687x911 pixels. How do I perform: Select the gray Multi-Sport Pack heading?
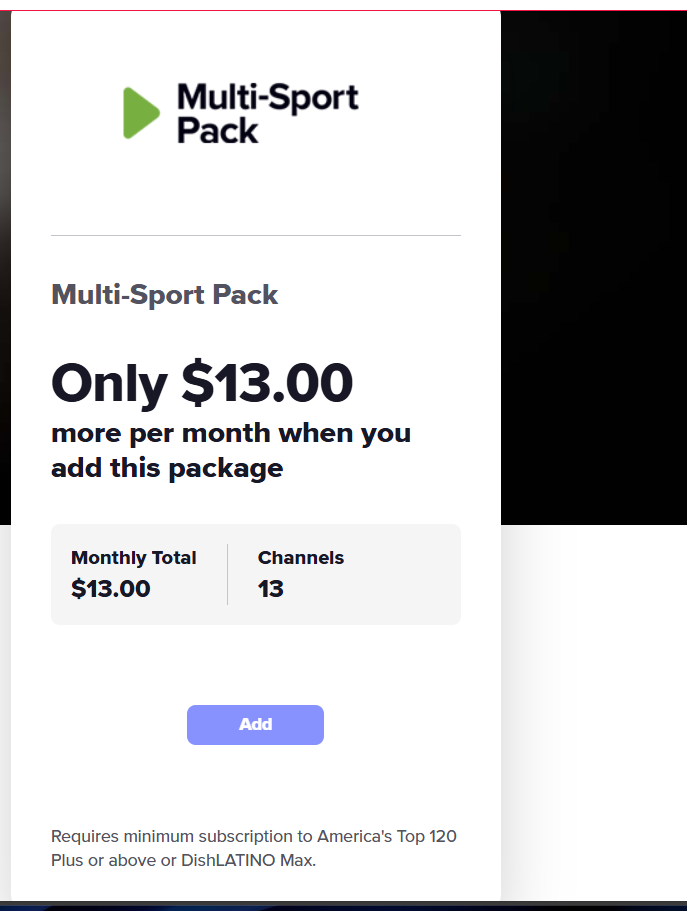(165, 295)
